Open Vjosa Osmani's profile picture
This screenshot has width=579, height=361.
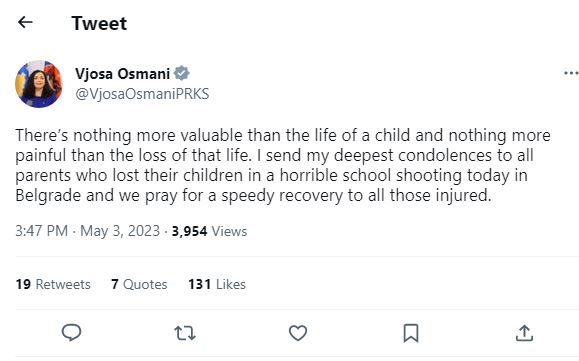click(39, 84)
